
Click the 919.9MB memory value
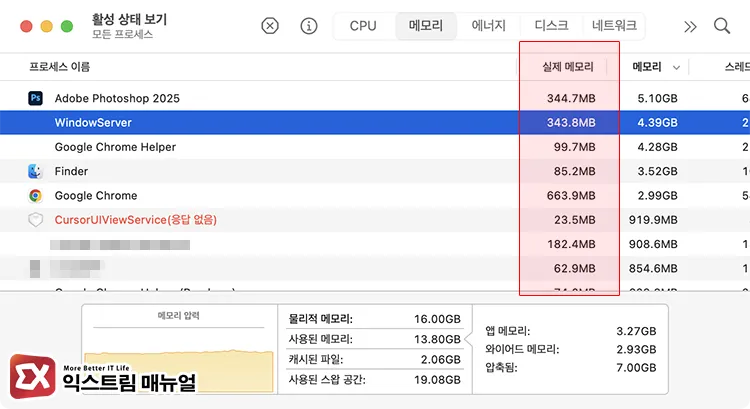pyautogui.click(x=653, y=220)
